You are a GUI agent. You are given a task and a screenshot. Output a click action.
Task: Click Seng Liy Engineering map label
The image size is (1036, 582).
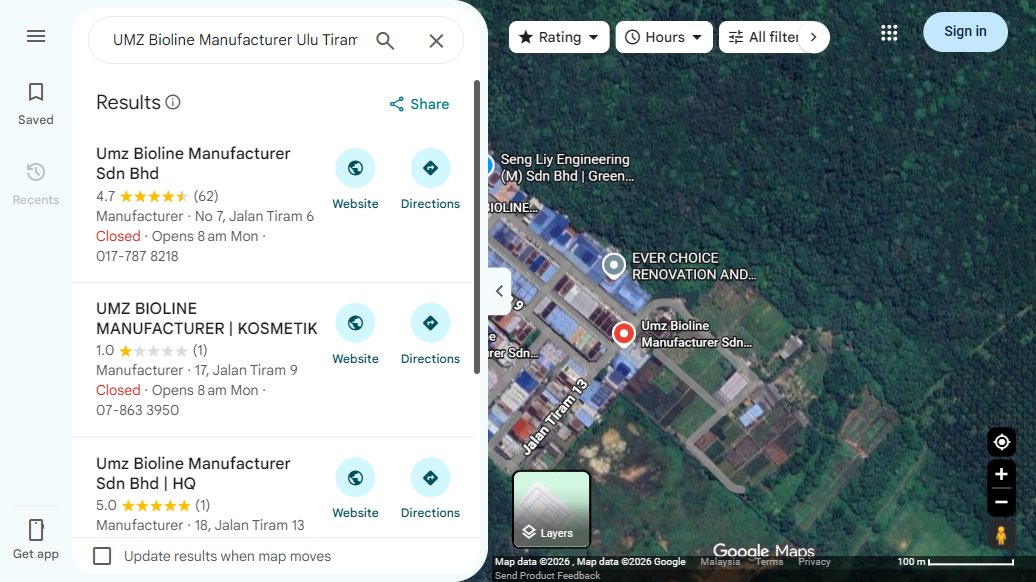(x=567, y=168)
